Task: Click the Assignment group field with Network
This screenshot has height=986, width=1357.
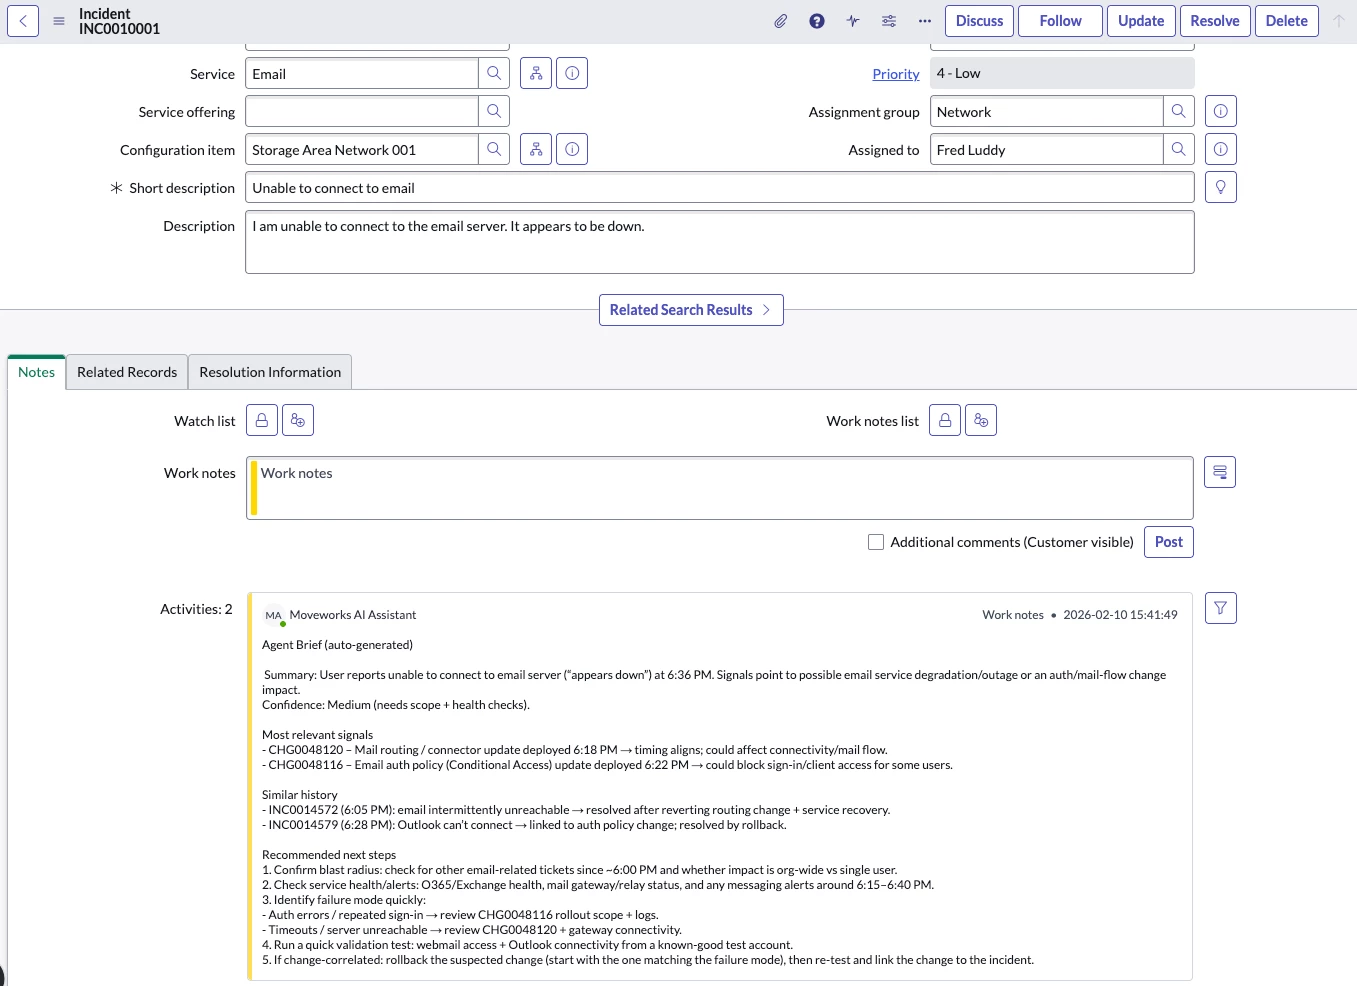Action: [1047, 112]
